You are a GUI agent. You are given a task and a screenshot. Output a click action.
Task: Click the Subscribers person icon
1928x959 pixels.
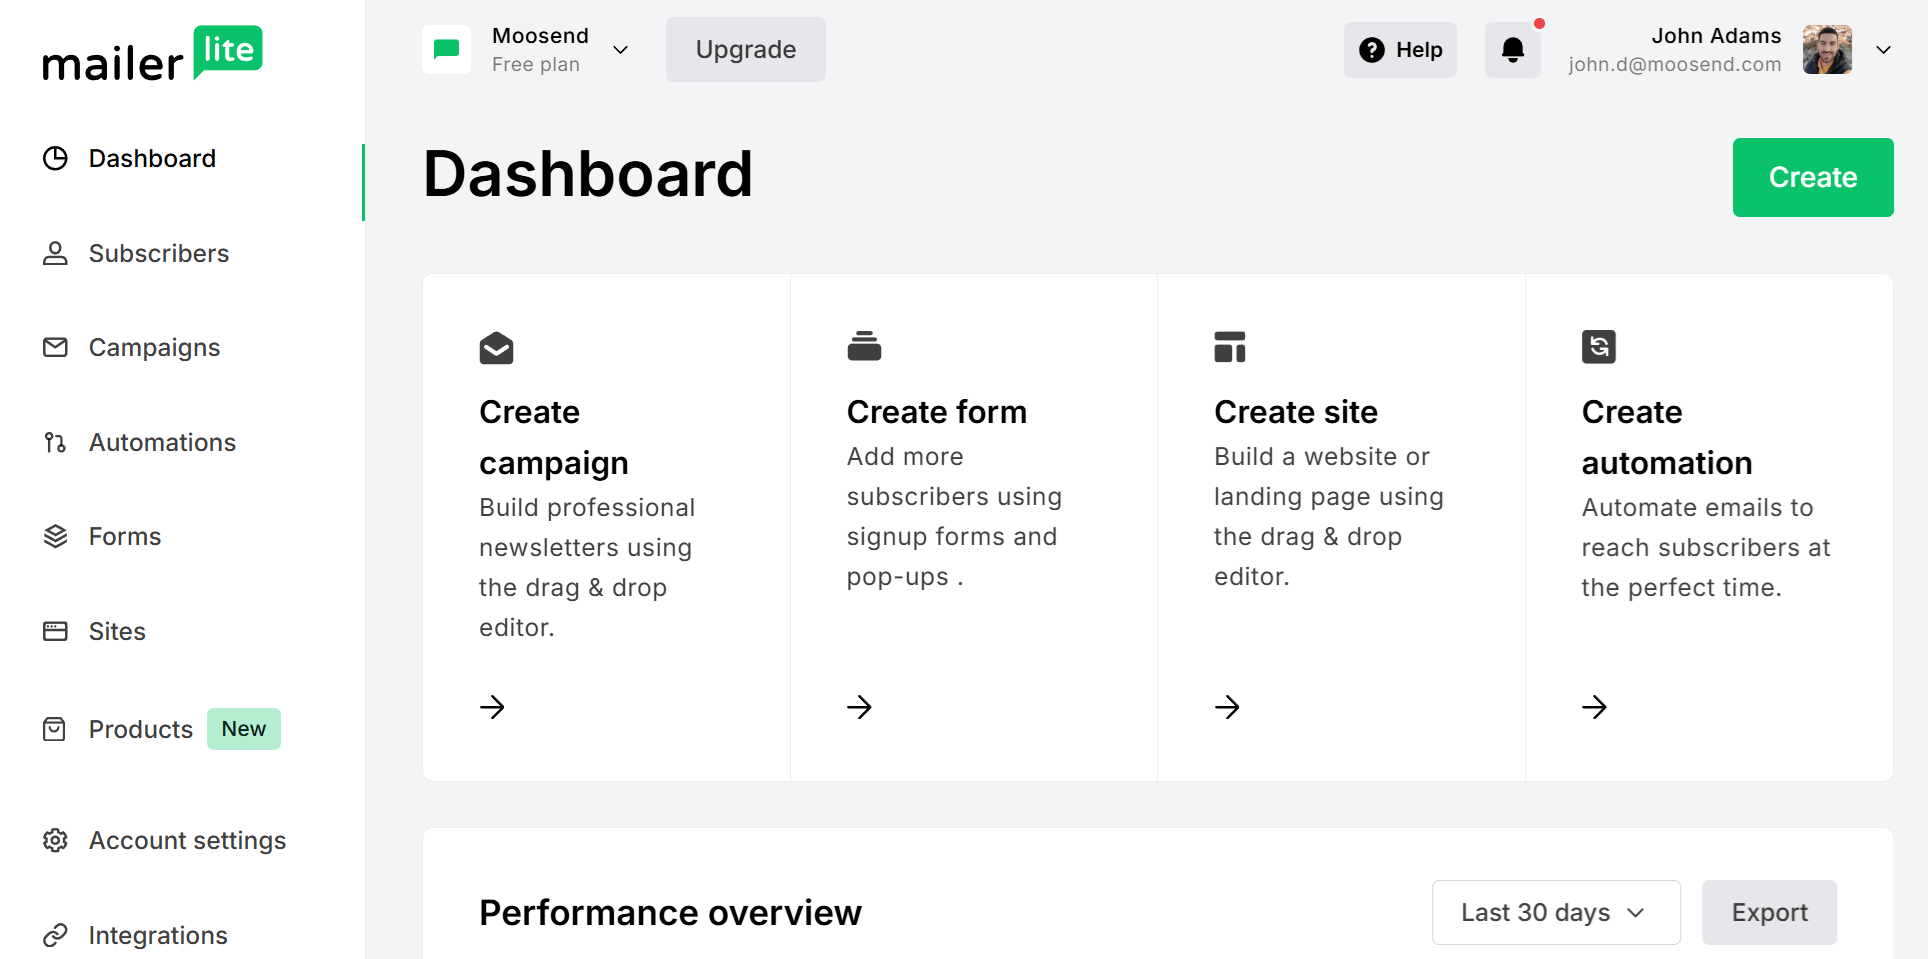55,253
